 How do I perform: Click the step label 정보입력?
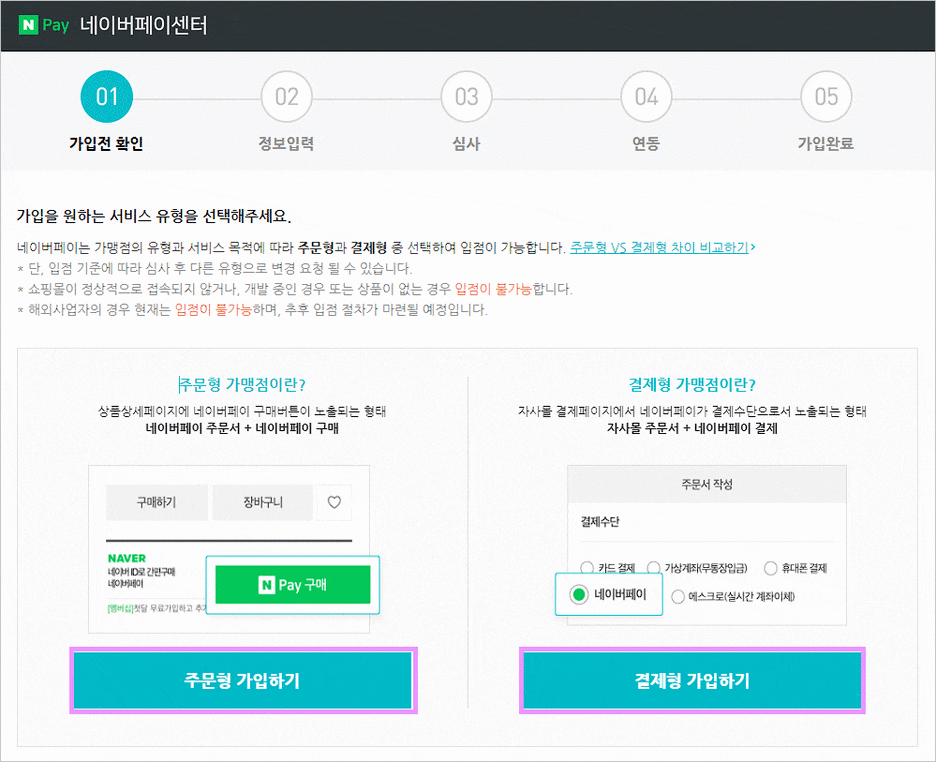(286, 144)
